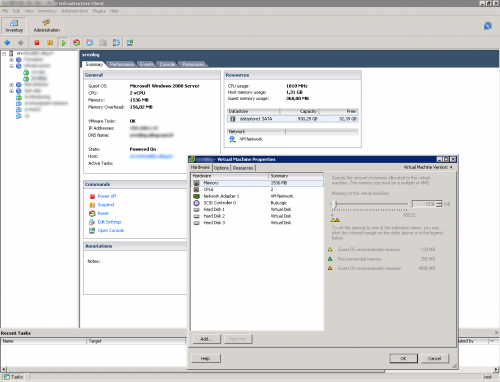
Task: Switch to the Performance tab
Action: pos(122,64)
